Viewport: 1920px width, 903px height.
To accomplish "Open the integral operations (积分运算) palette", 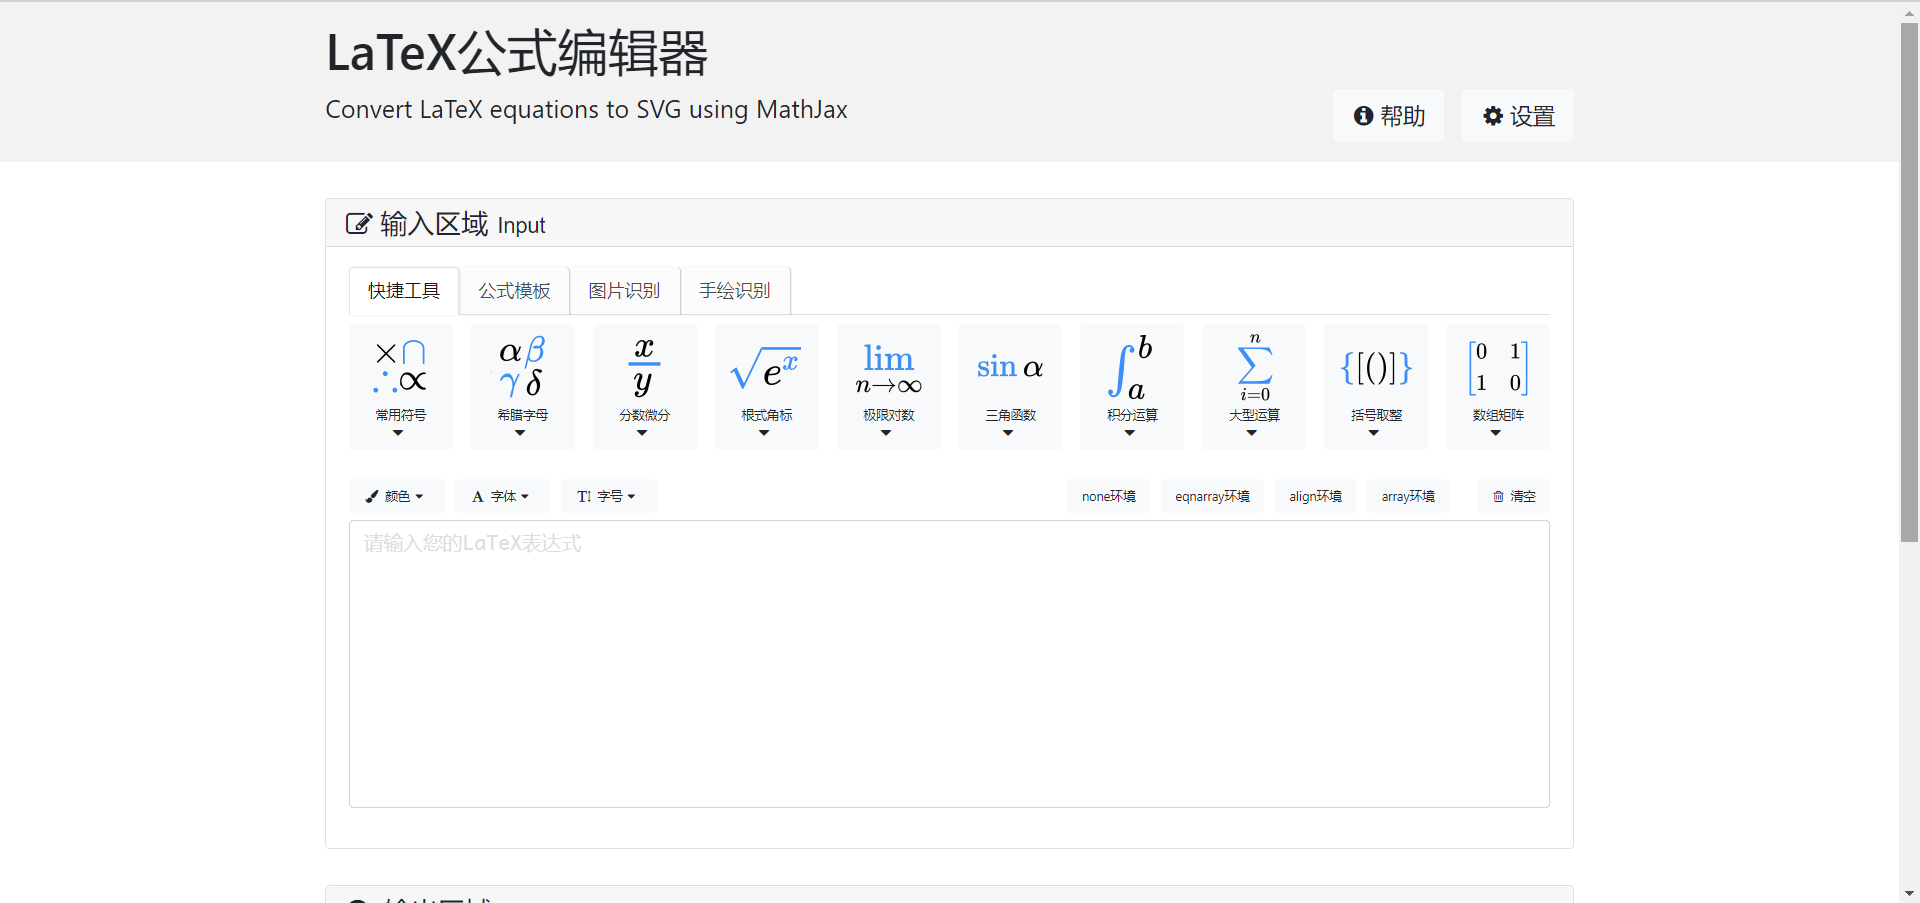I will click(x=1132, y=386).
